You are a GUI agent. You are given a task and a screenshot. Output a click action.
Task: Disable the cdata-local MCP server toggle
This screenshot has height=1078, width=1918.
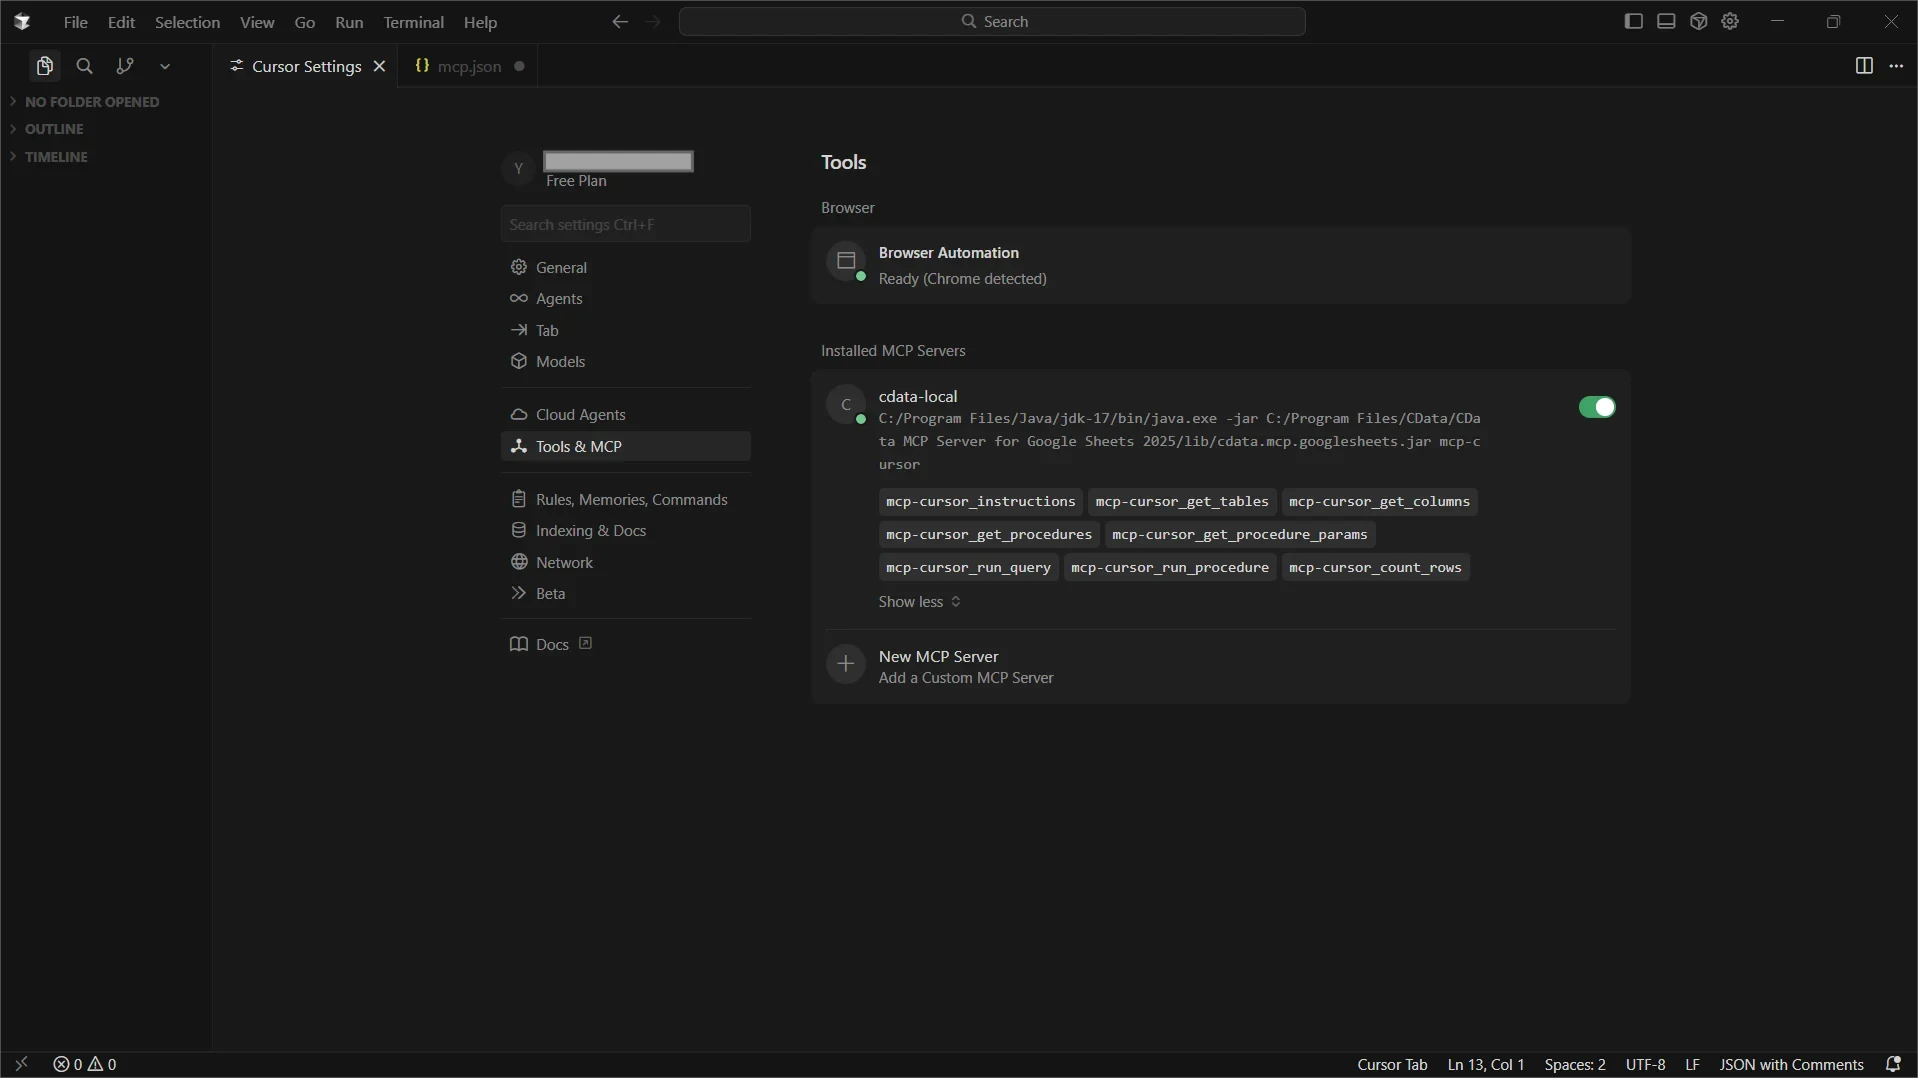pos(1596,407)
